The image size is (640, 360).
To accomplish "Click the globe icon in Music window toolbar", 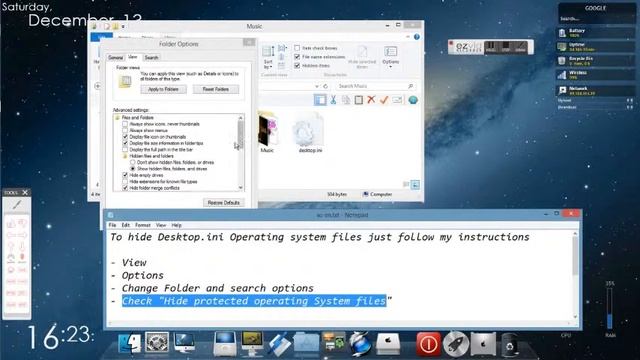I will point(413,100).
